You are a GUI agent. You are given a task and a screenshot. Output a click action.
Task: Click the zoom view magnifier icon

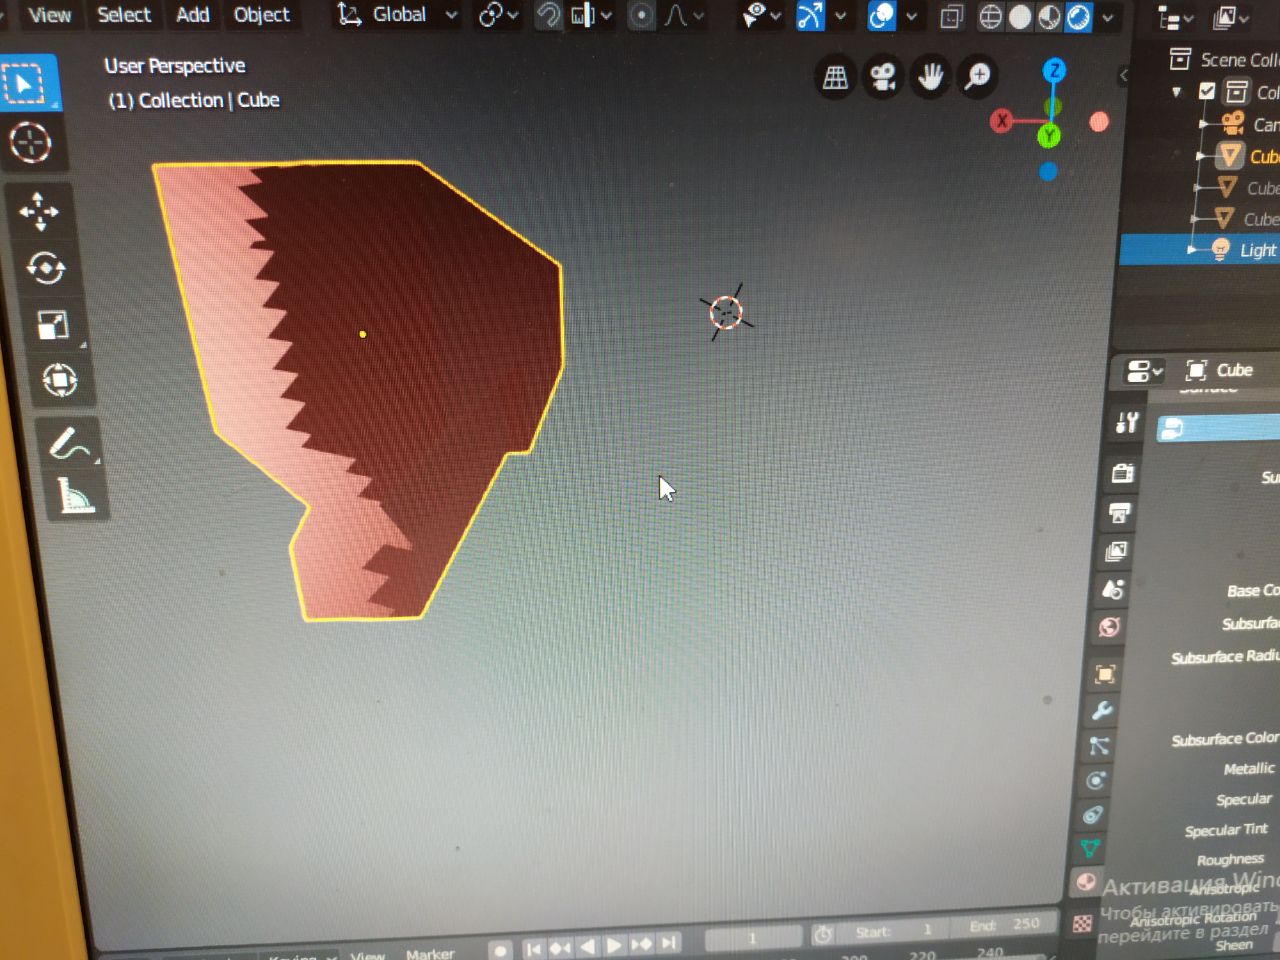tap(977, 76)
